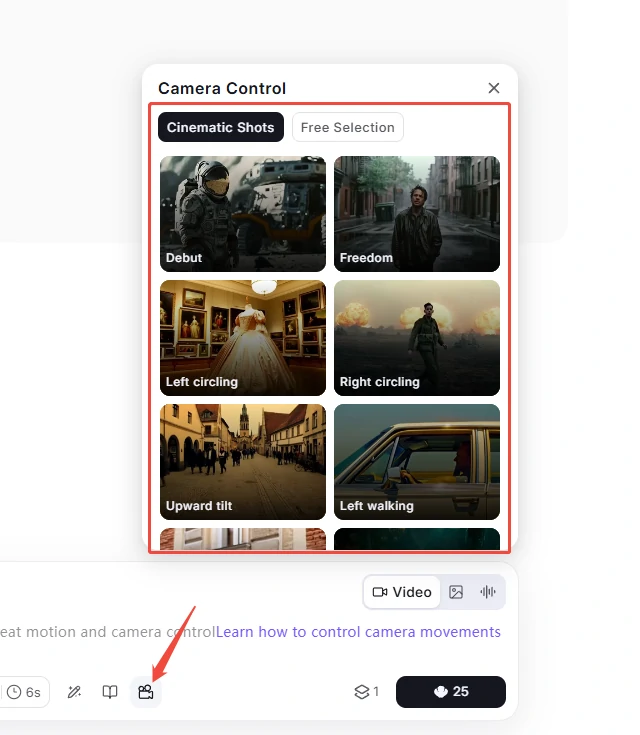Image resolution: width=640 pixels, height=735 pixels.
Task: Switch to audio waveform mode icon
Action: pos(488,592)
